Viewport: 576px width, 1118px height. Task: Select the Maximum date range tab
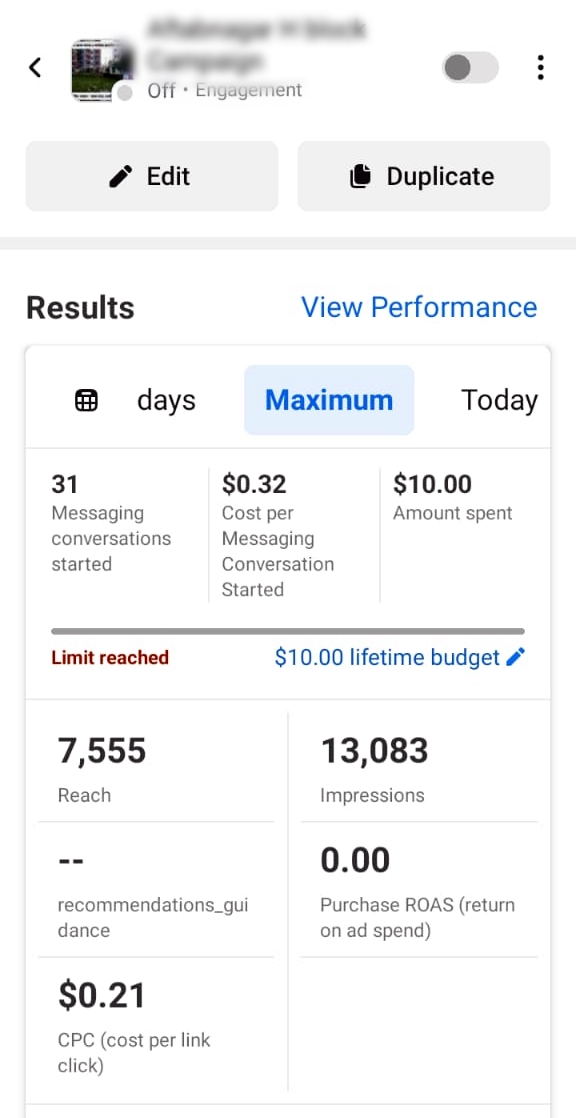coord(329,400)
